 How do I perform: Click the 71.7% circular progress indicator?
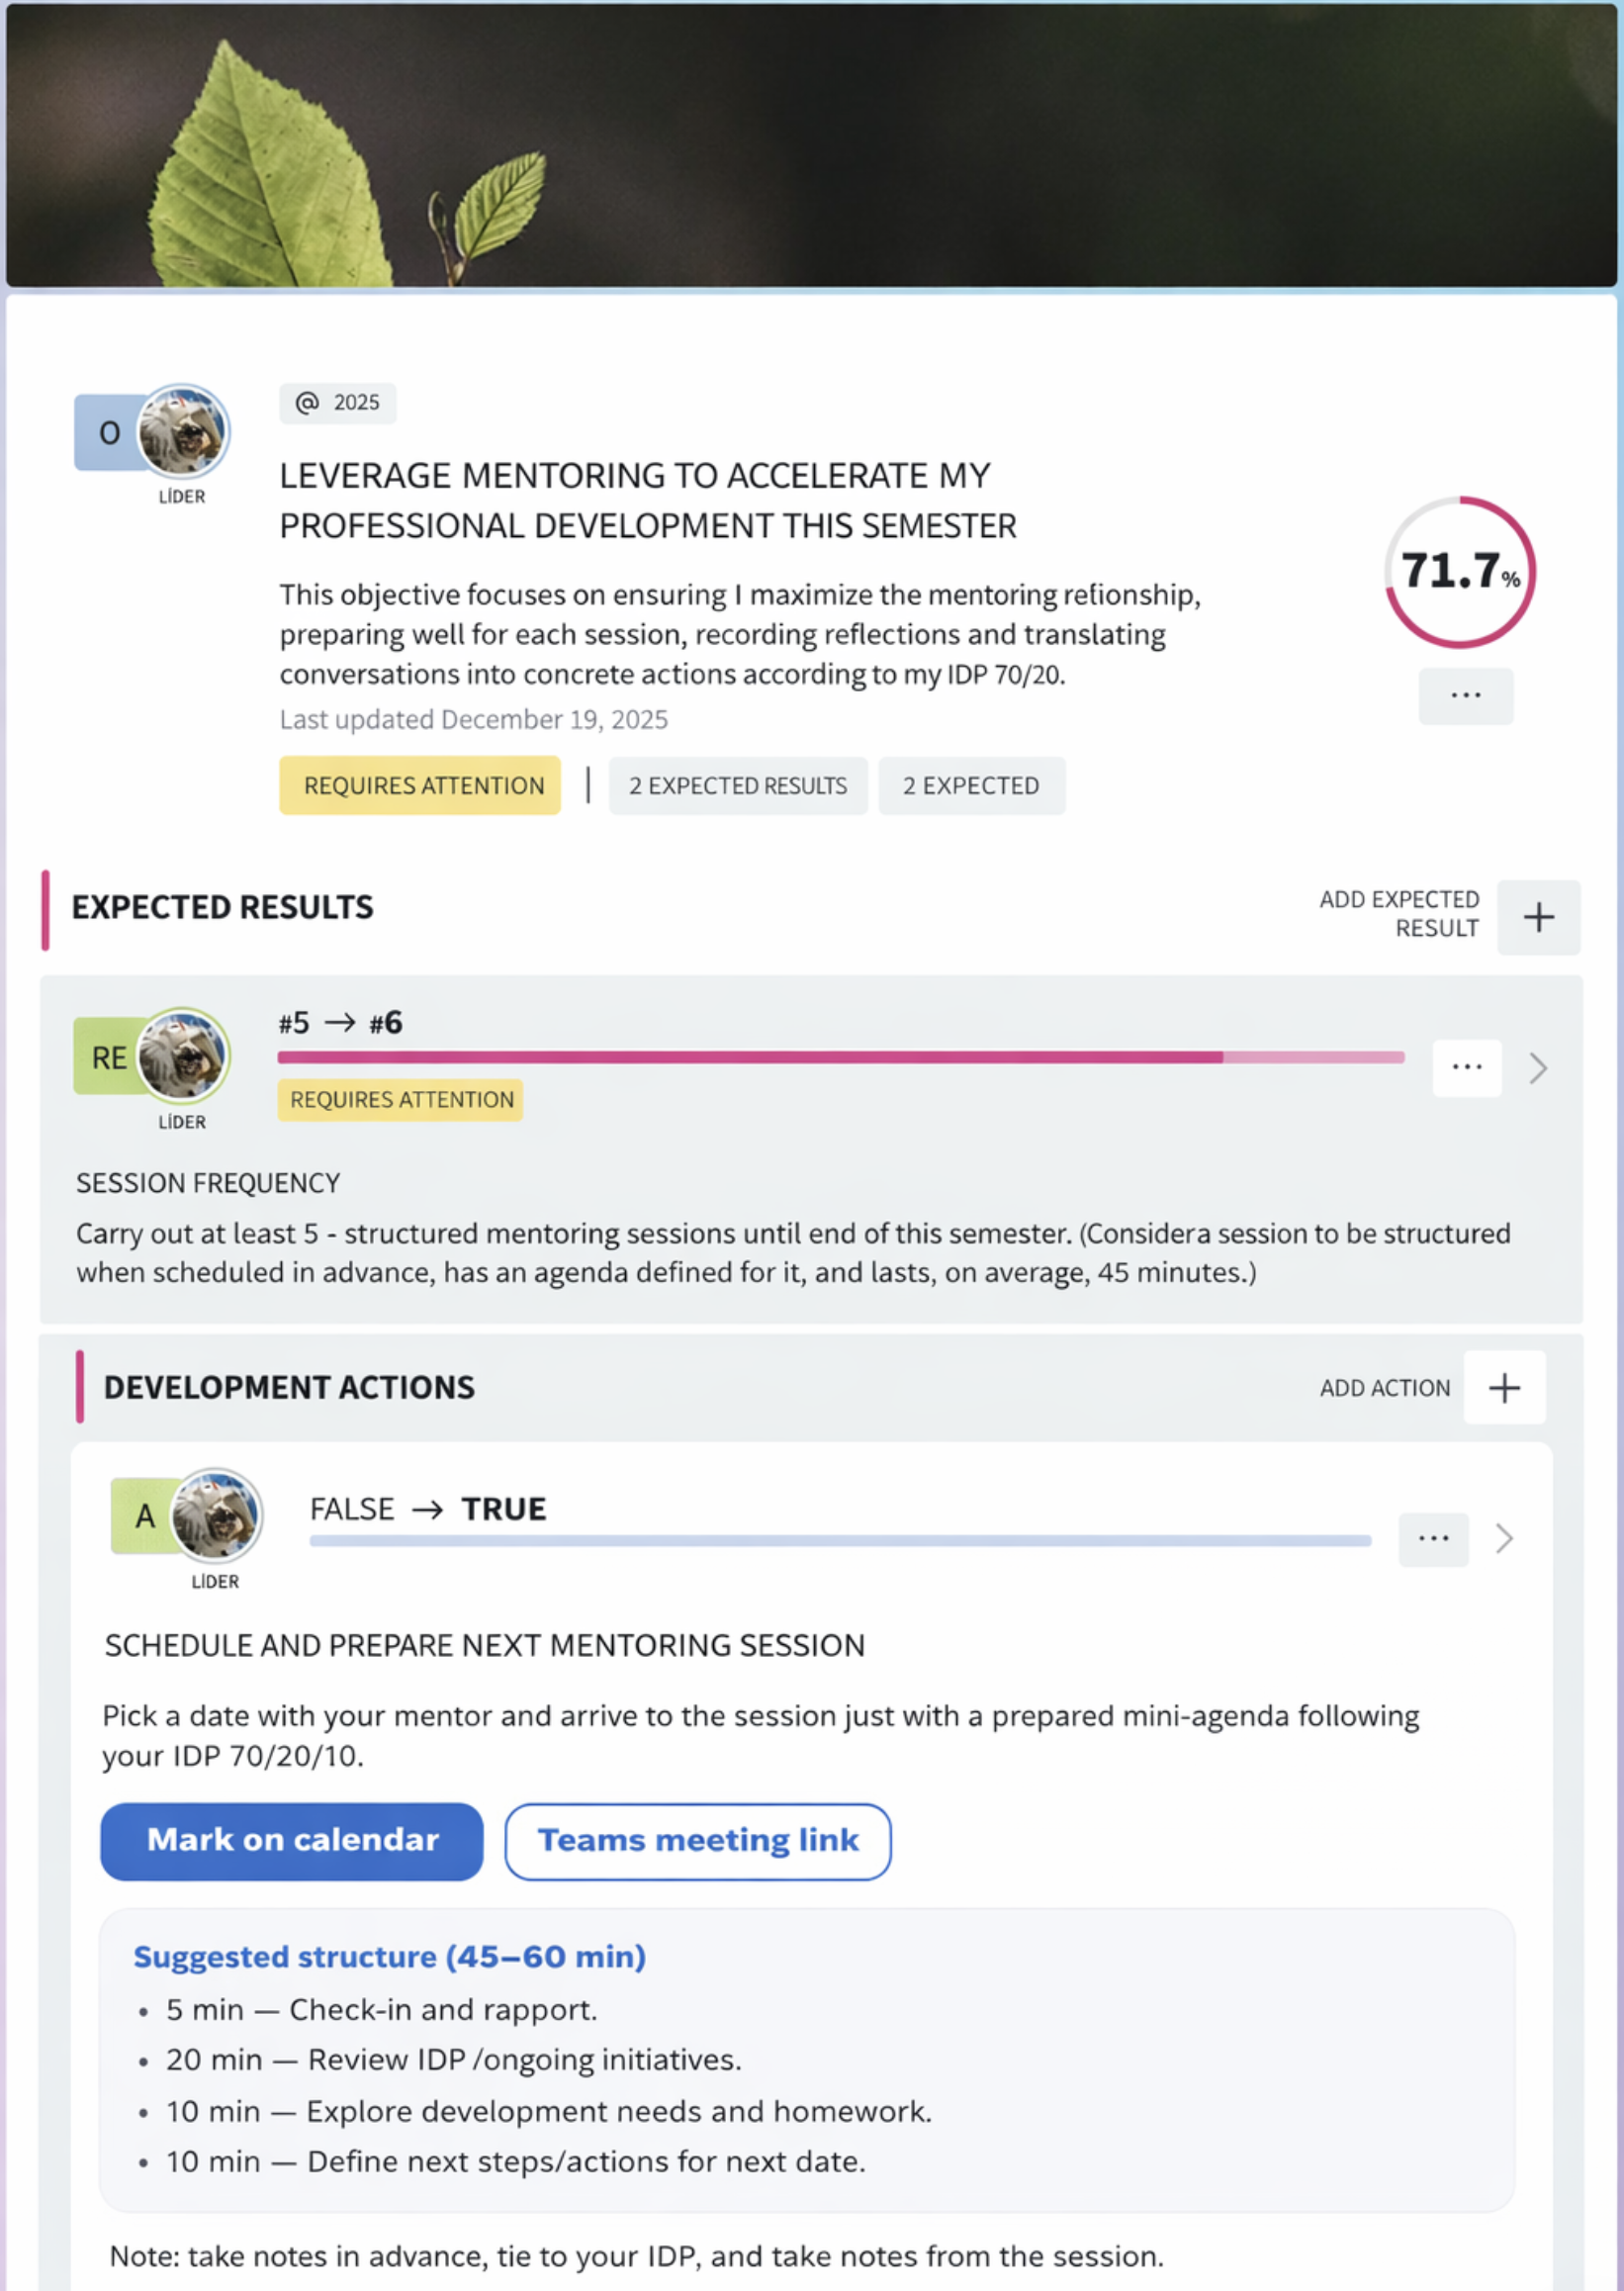[x=1459, y=572]
